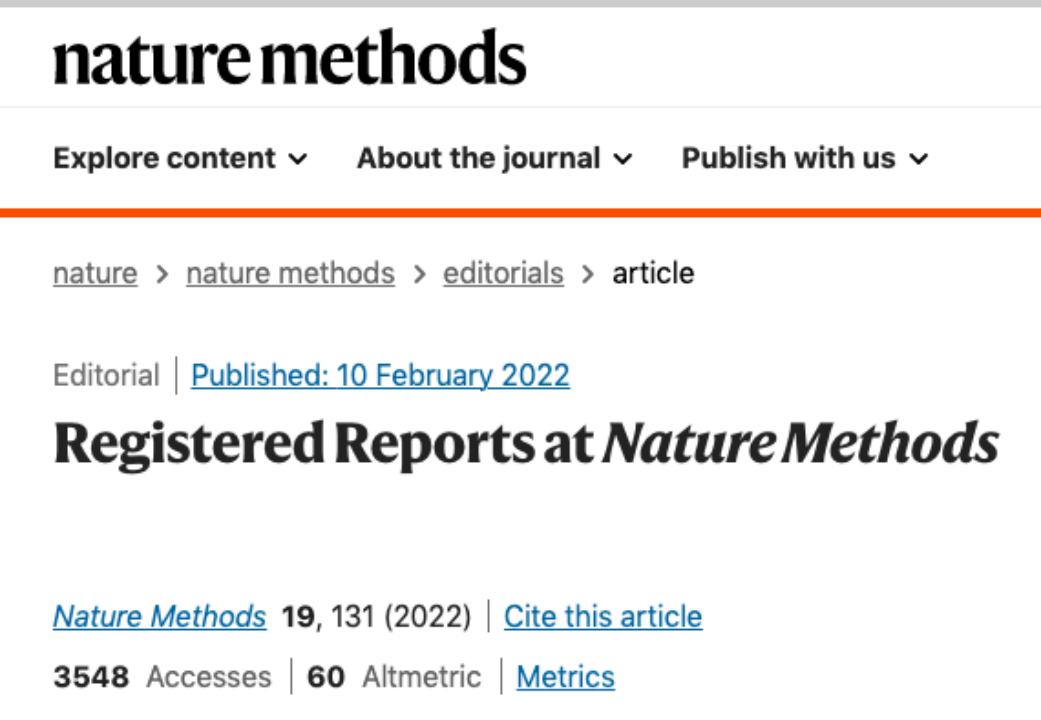View the article Metrics link

point(565,677)
